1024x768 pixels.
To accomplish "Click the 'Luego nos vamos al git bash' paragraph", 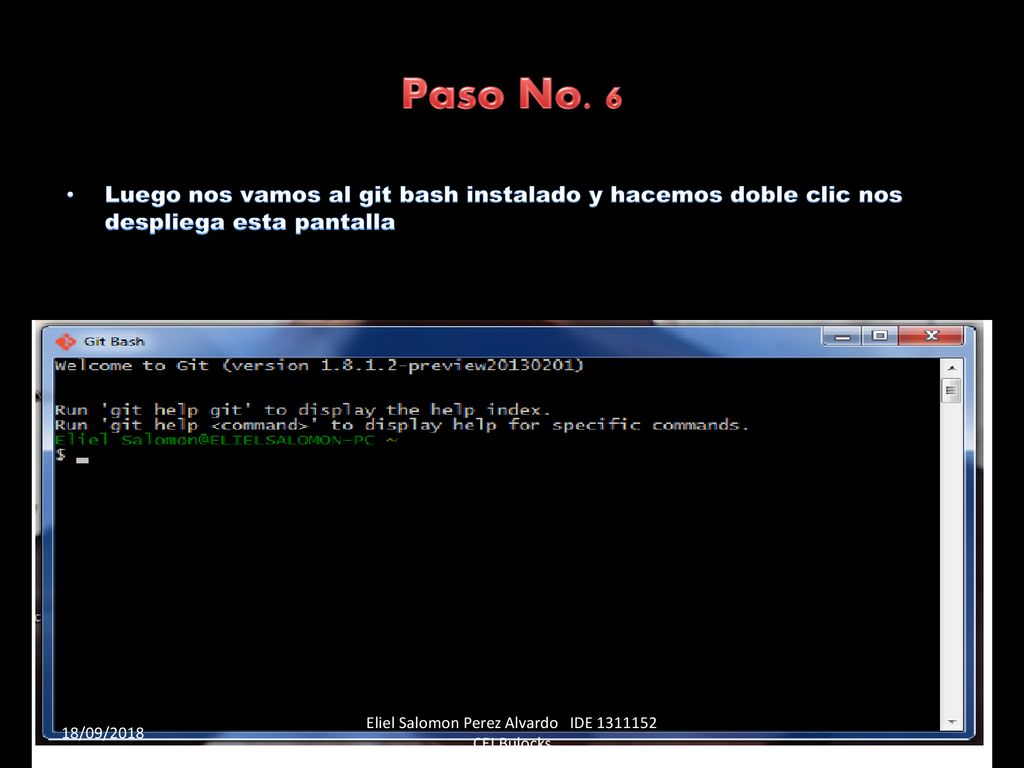I will coord(503,208).
